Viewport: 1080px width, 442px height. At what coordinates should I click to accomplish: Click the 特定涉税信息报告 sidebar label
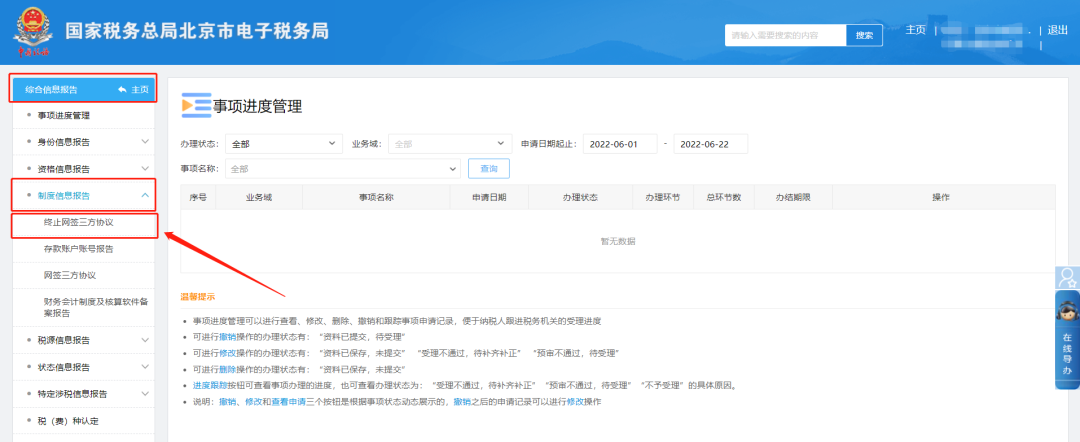tap(72, 394)
